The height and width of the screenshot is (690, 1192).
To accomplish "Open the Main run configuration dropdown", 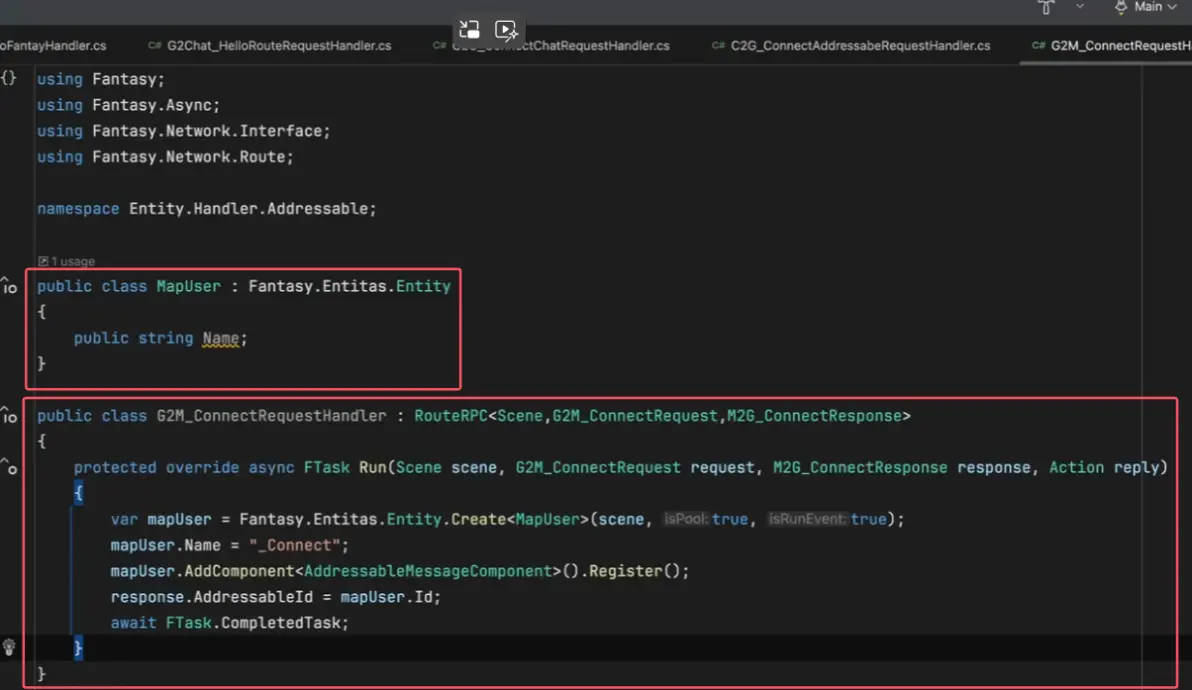I will point(1146,7).
